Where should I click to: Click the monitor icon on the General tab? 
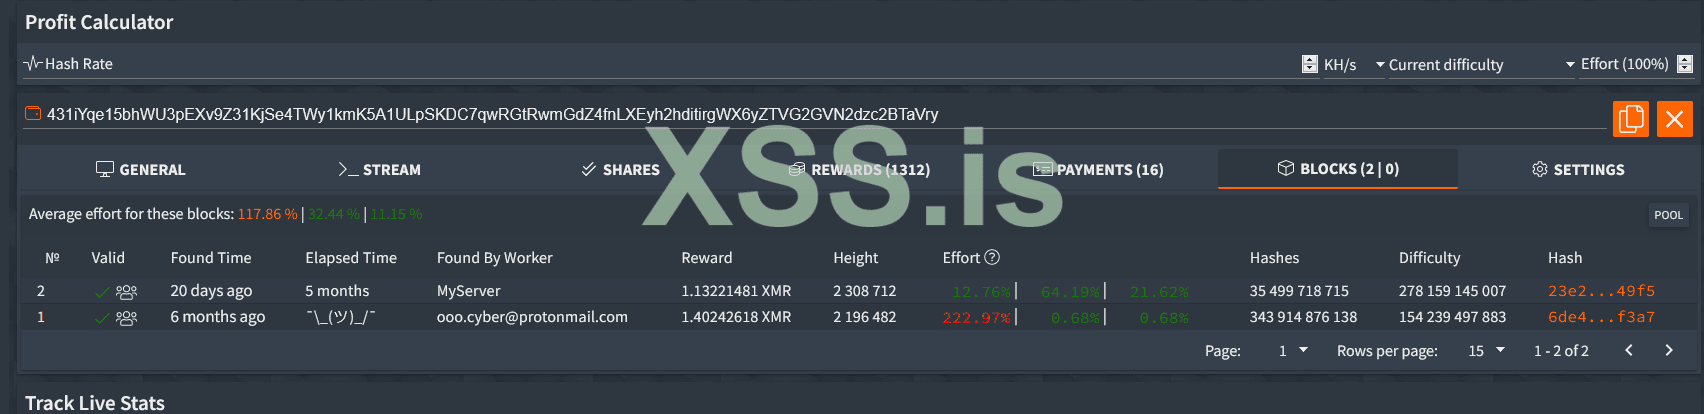click(x=104, y=169)
